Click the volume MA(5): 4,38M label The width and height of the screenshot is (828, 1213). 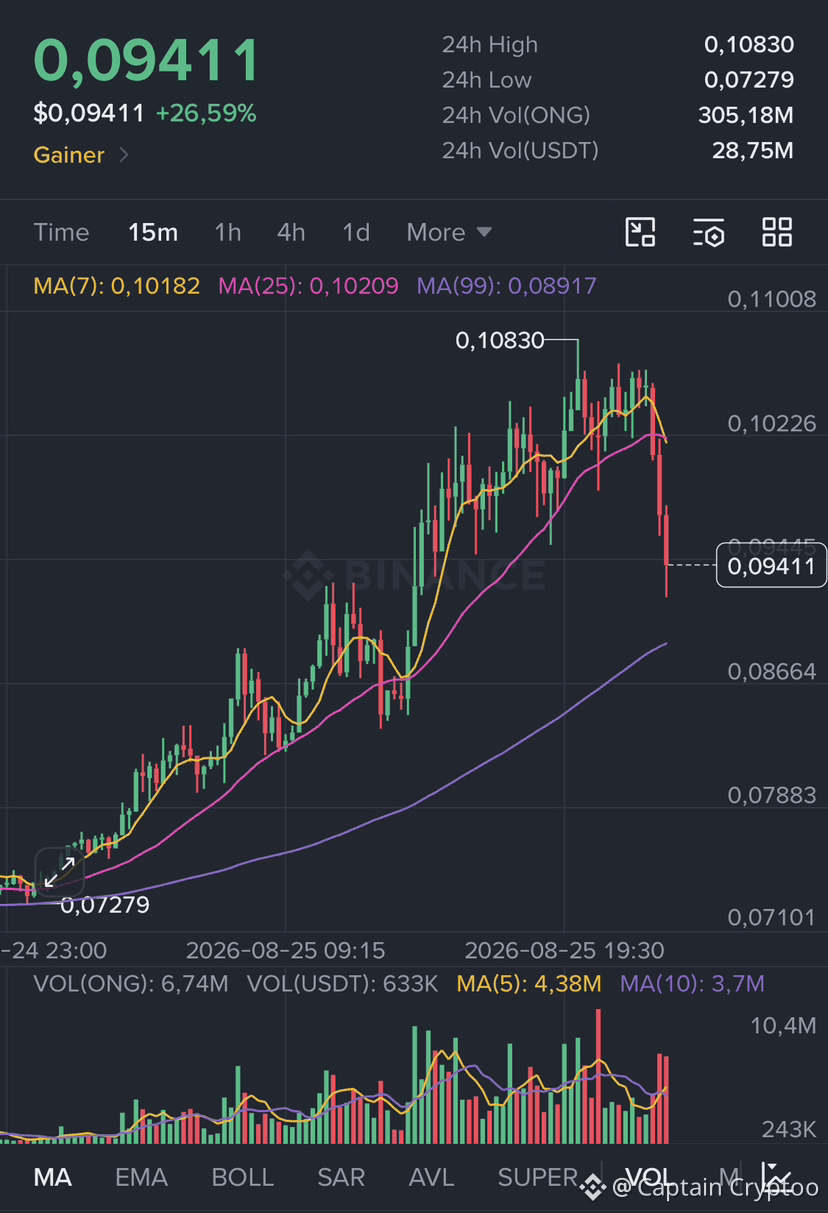[529, 984]
